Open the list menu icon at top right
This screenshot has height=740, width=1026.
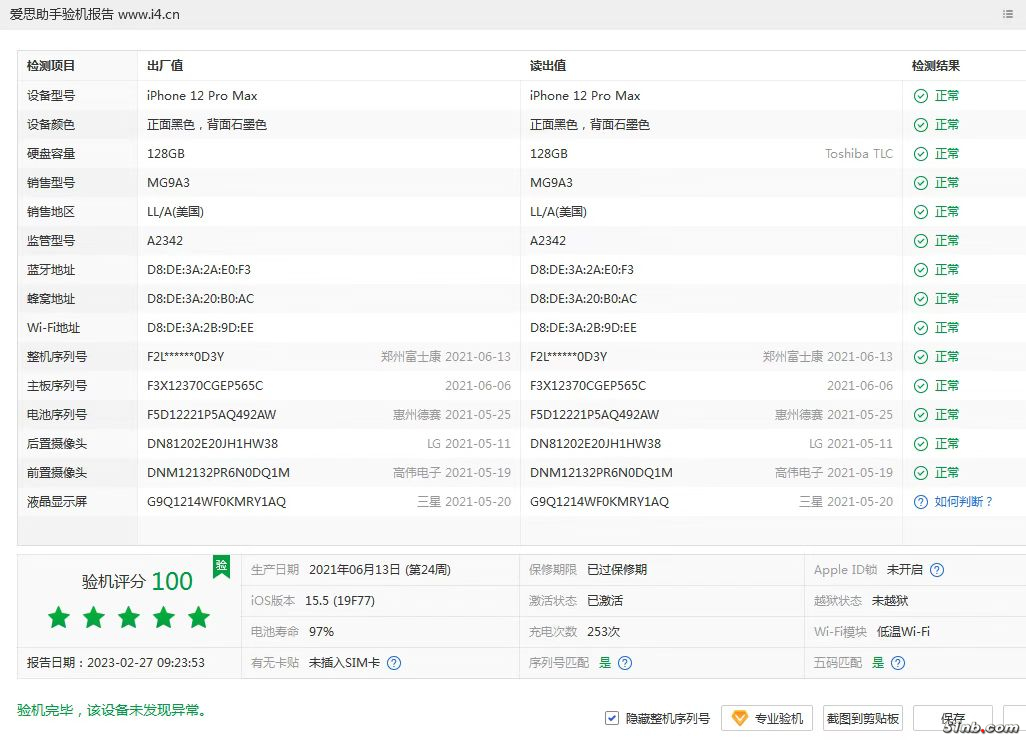1008,14
